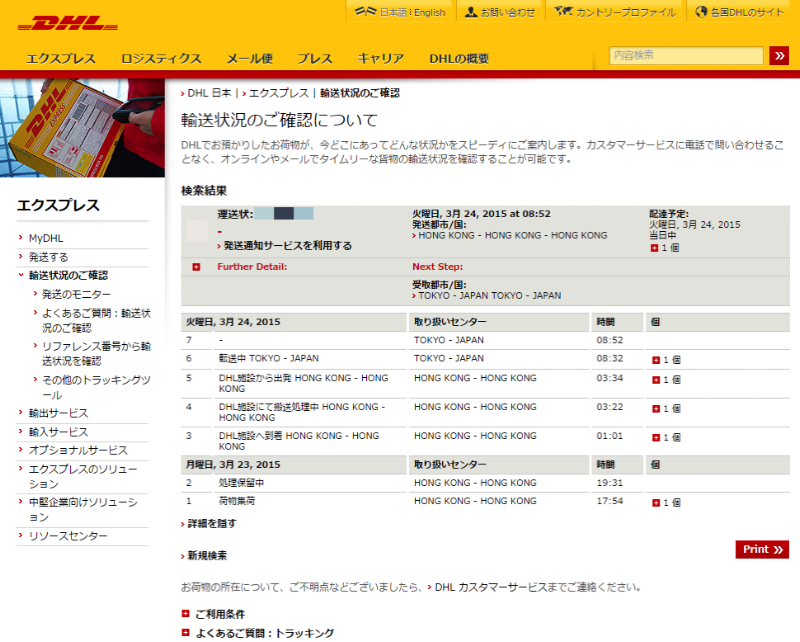800x642 pixels.
Task: Click the エクスプレス sidebar heading
Action: point(58,205)
